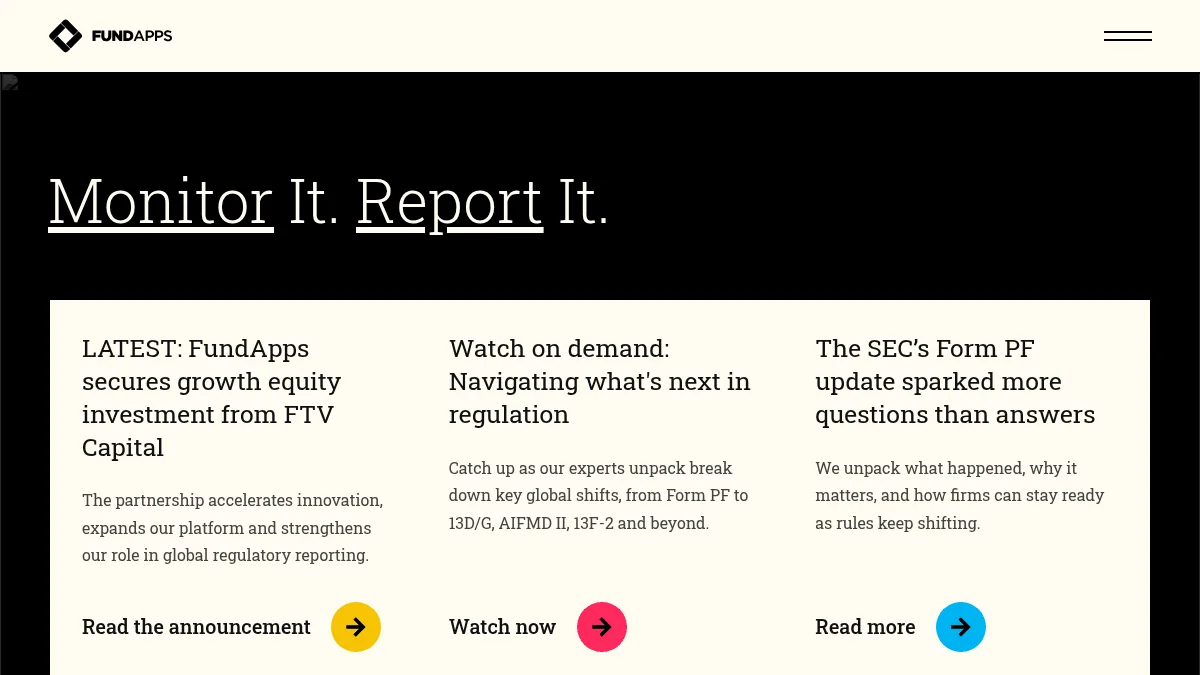This screenshot has height=675, width=1200.
Task: Open Watch on demand regulation headline
Action: click(x=599, y=381)
